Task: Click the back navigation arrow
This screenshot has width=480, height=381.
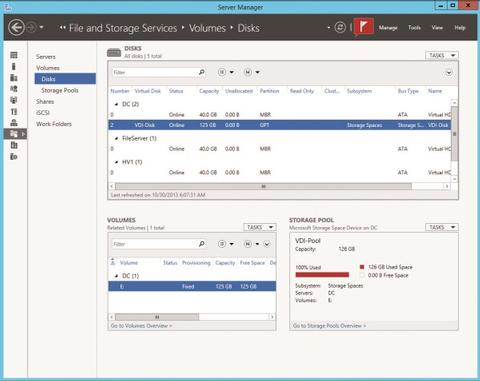Action: click(16, 27)
